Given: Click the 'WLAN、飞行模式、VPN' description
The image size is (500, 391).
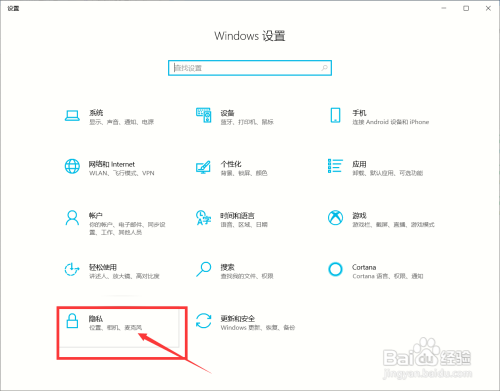Looking at the screenshot, I should [x=122, y=173].
